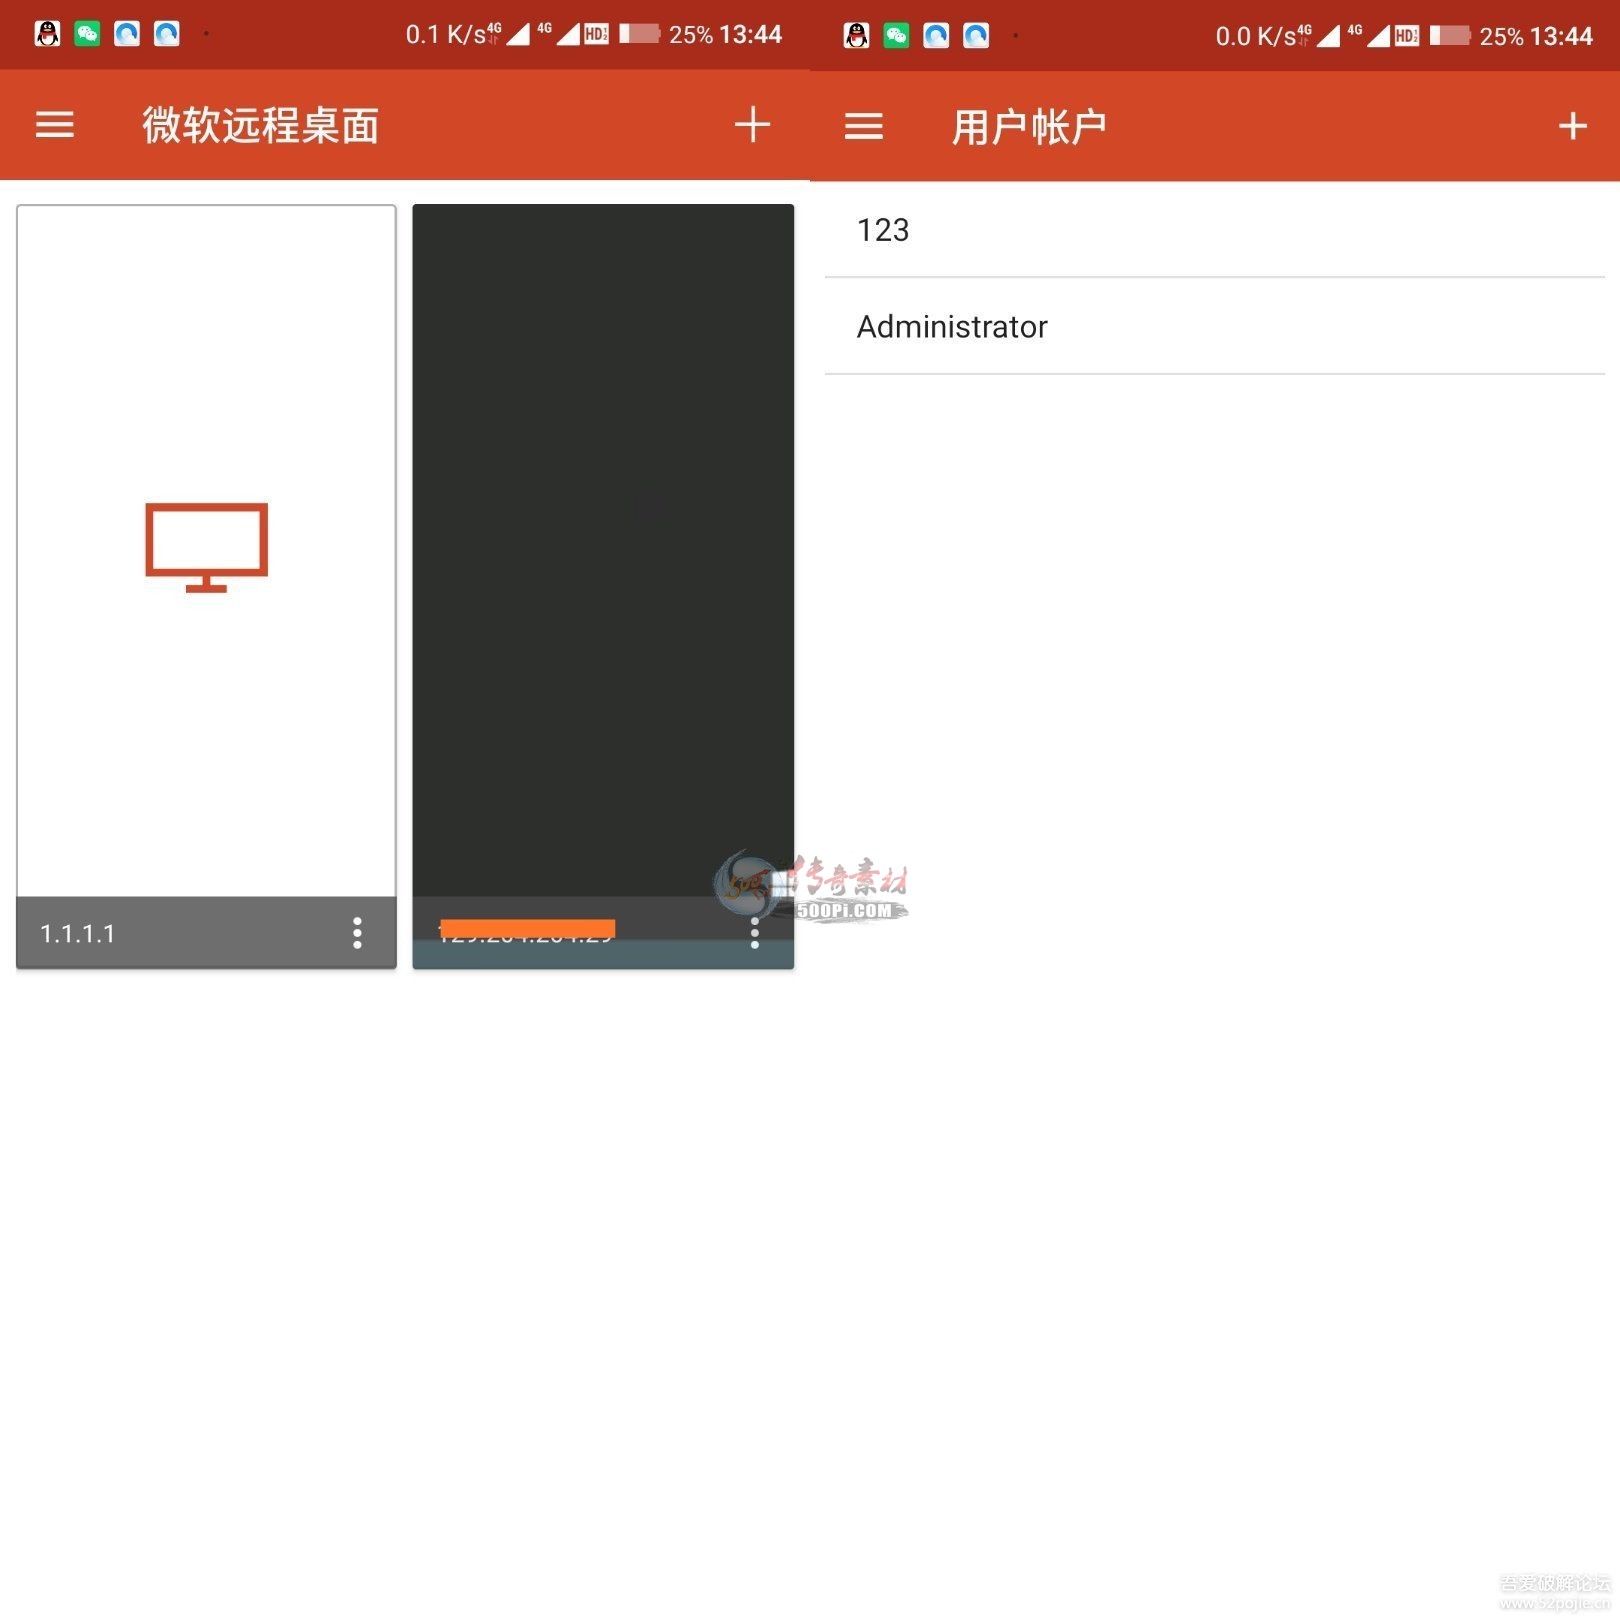Tap WeChat notification icon in left status bar
Image resolution: width=1620 pixels, height=1620 pixels.
pyautogui.click(x=87, y=34)
